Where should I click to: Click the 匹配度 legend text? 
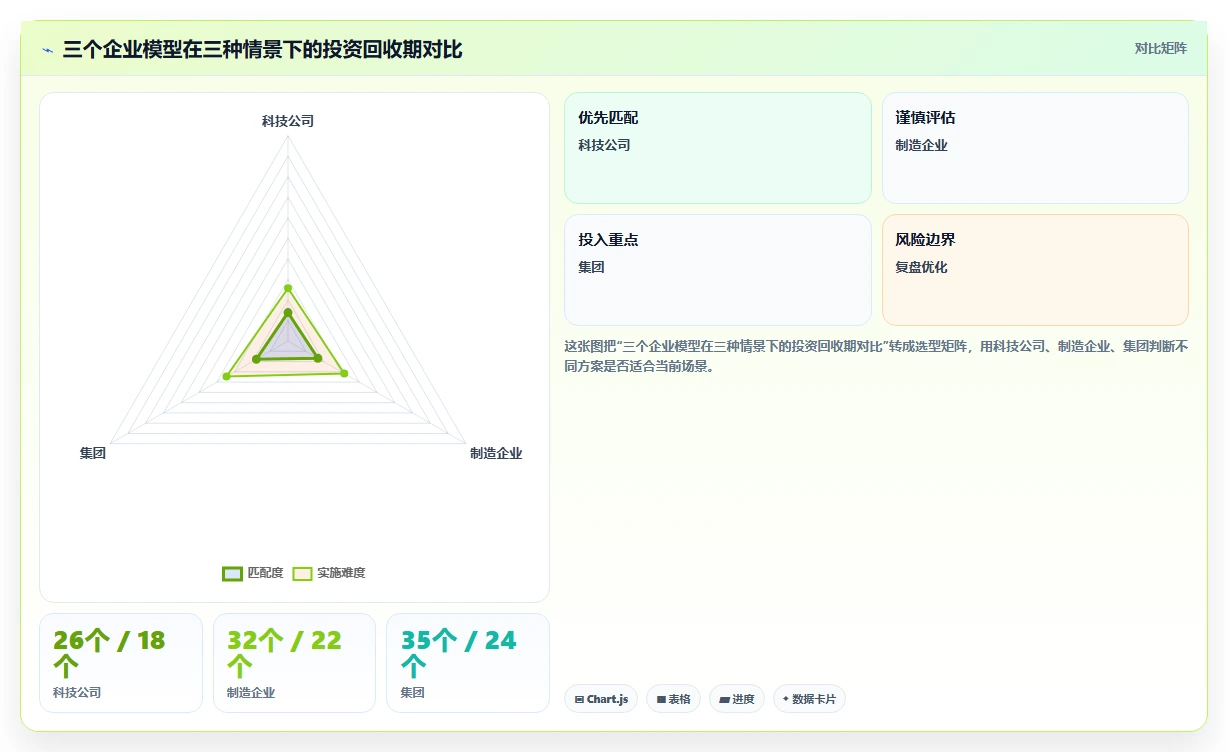265,573
